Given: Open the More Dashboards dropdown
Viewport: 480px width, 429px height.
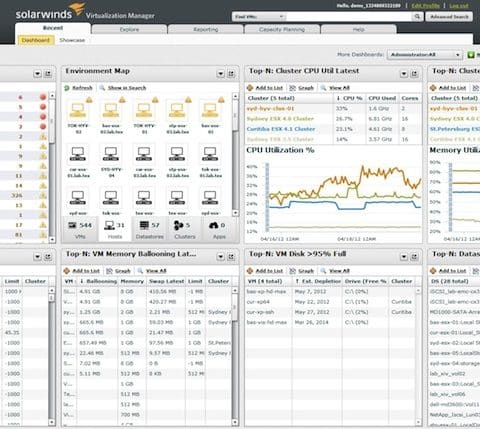Looking at the screenshot, I should (424, 55).
